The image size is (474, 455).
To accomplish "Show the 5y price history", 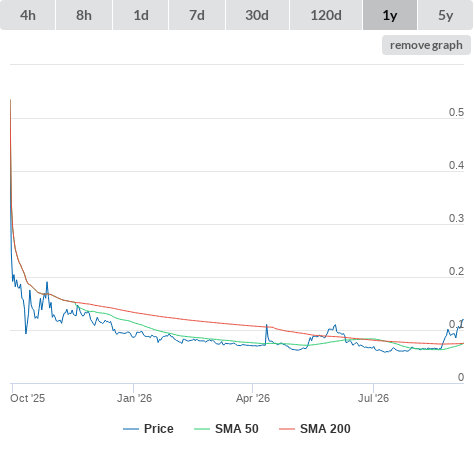I will pos(445,15).
